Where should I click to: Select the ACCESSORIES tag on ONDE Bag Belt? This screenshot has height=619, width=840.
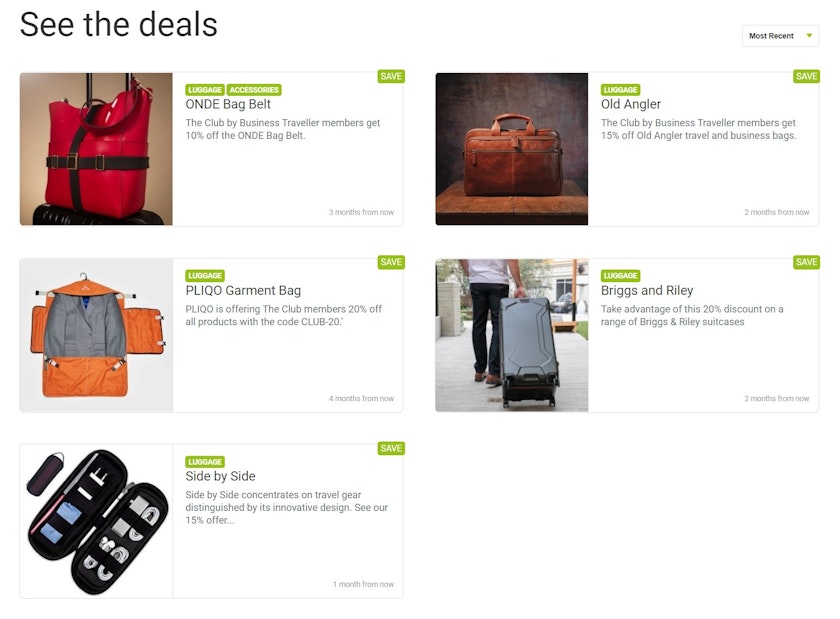tap(254, 90)
